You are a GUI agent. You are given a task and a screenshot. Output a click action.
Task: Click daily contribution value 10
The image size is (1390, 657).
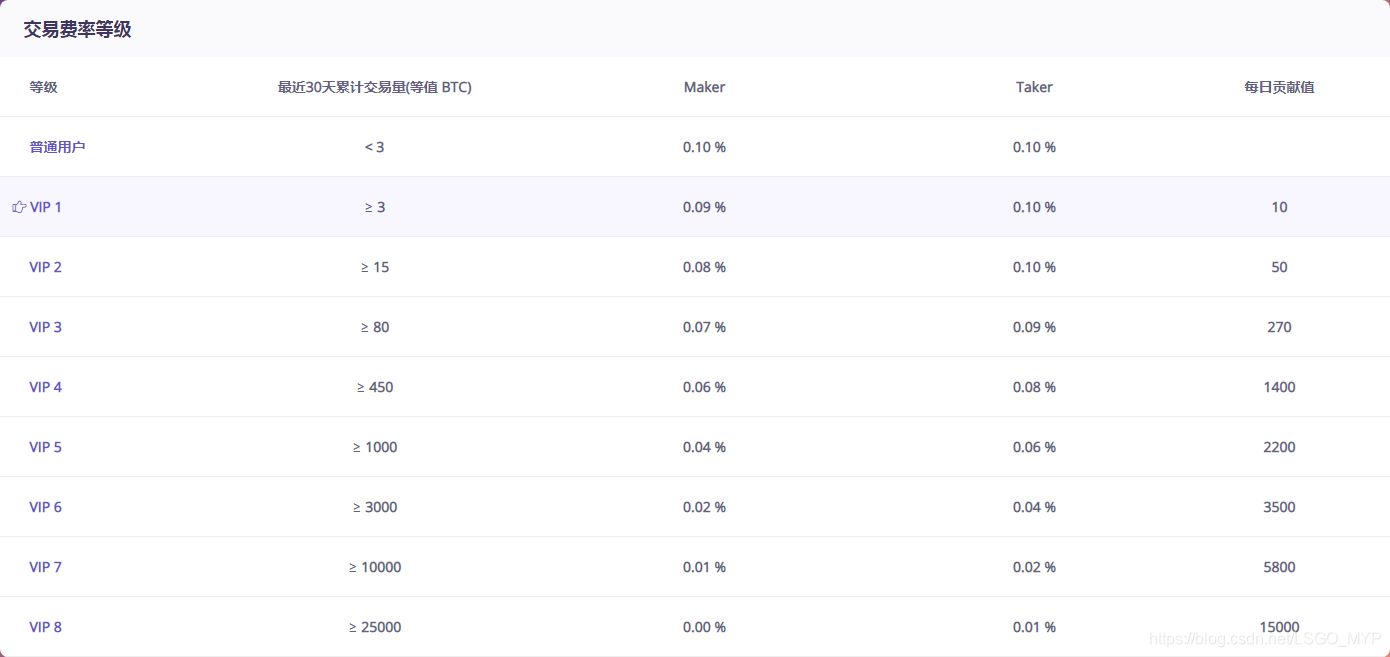[1279, 207]
